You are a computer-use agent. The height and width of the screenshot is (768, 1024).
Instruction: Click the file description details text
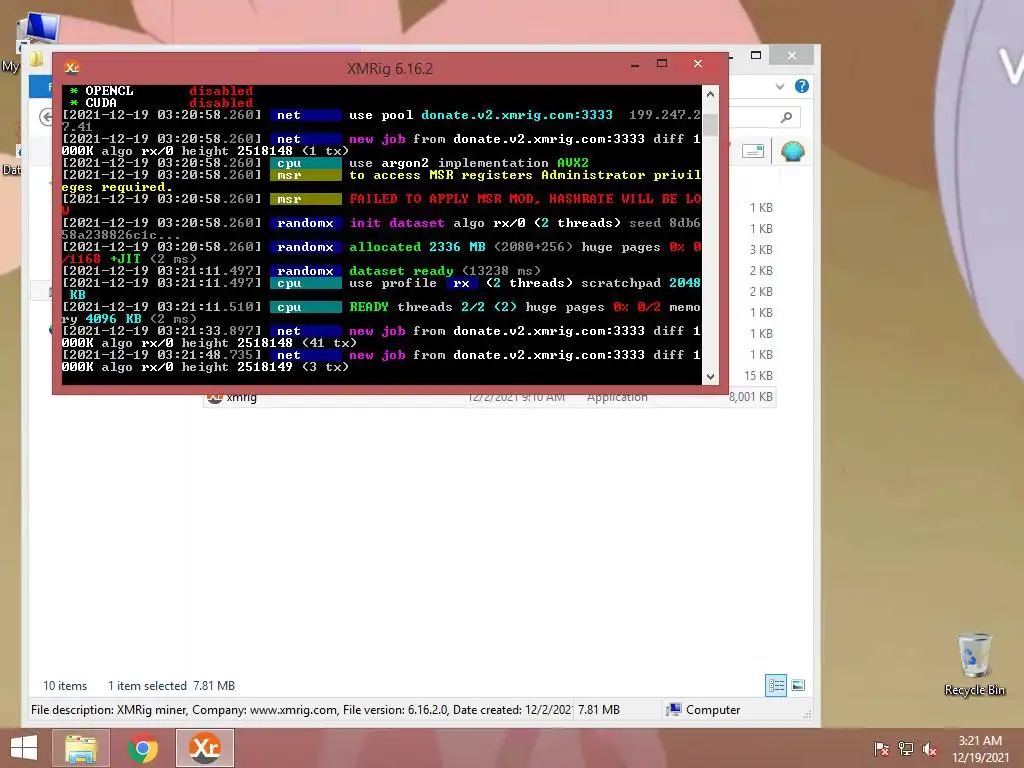[x=301, y=710]
